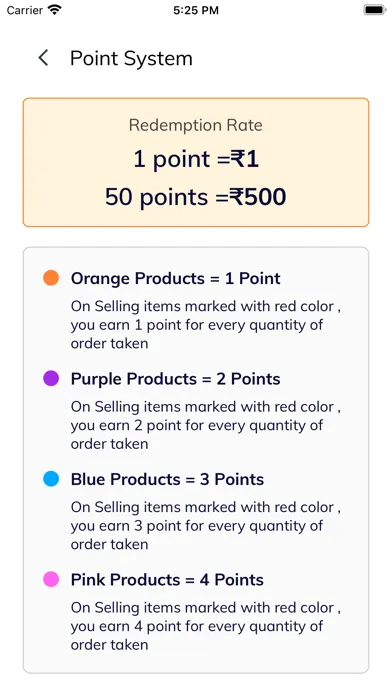The image size is (392, 696).
Task: Tap the back arrow icon
Action: point(44,58)
